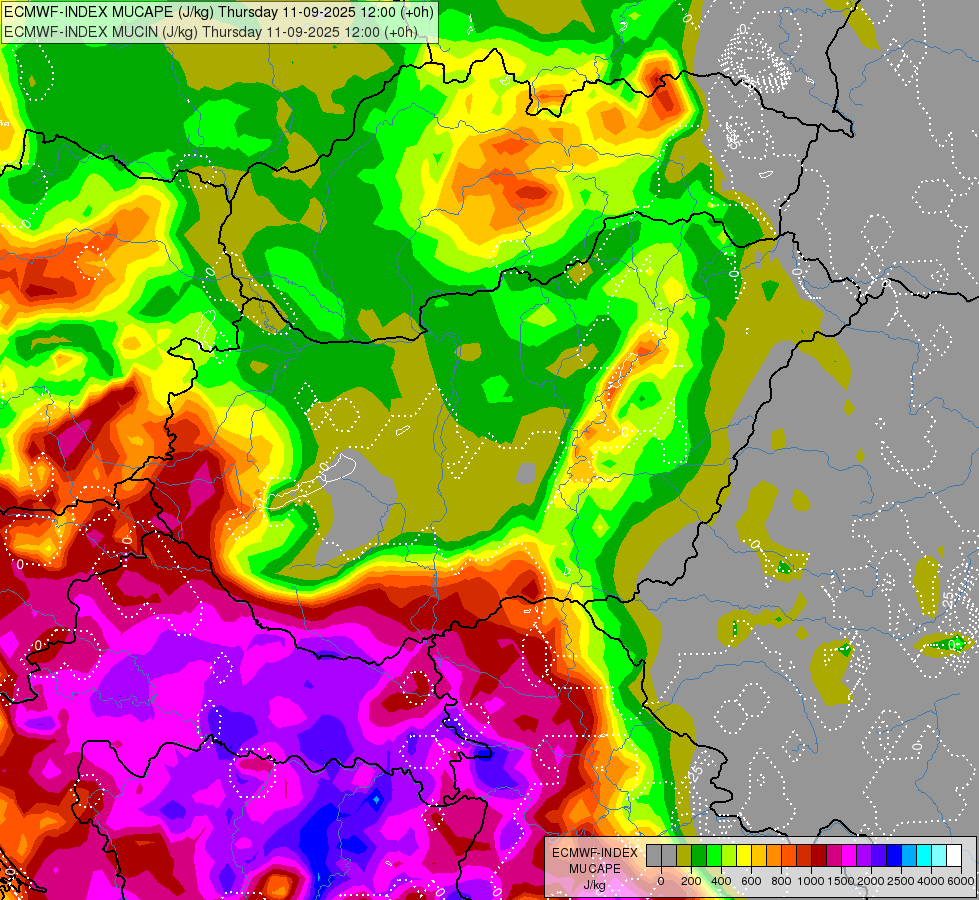Click the legend value 4000
The height and width of the screenshot is (900, 979).
(x=932, y=881)
